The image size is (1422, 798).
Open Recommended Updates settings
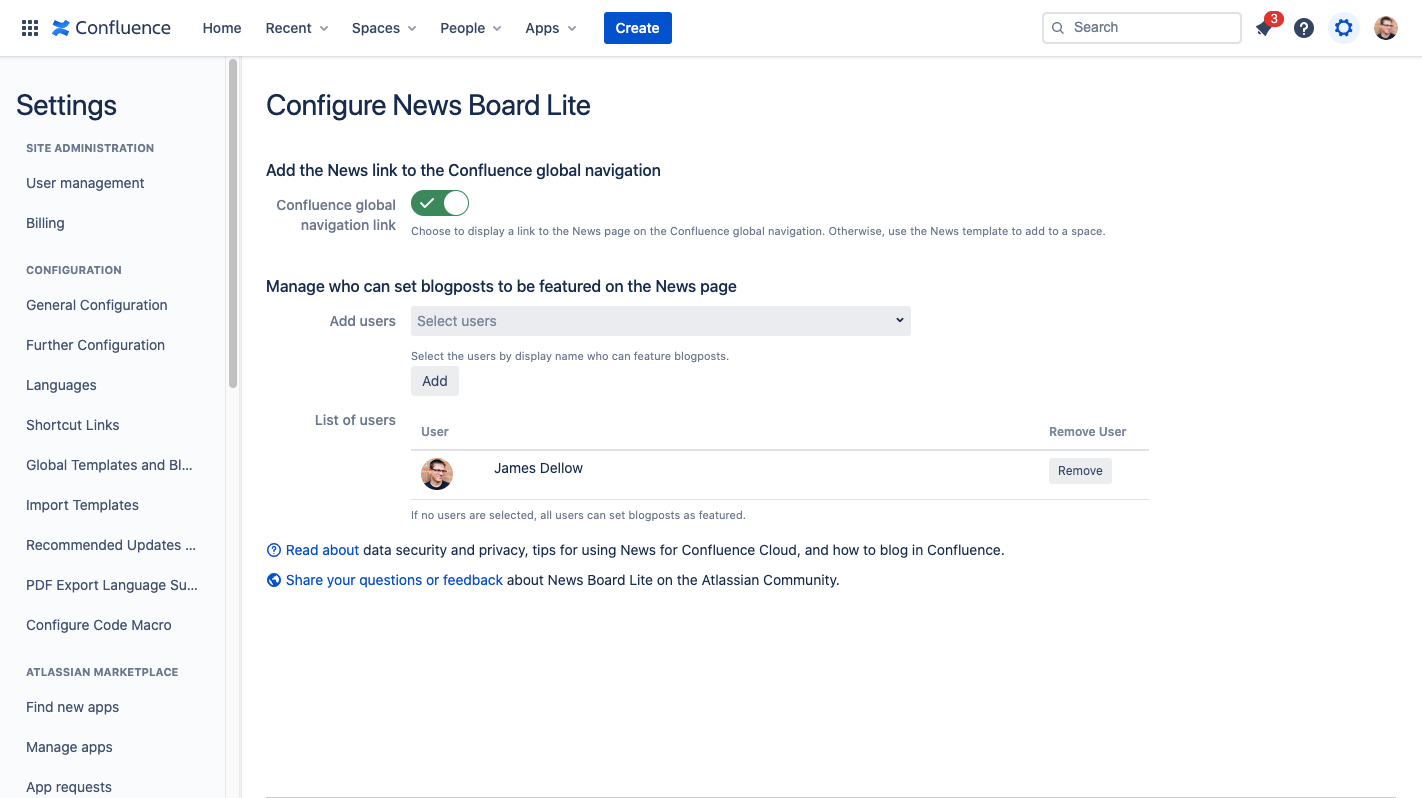[111, 545]
